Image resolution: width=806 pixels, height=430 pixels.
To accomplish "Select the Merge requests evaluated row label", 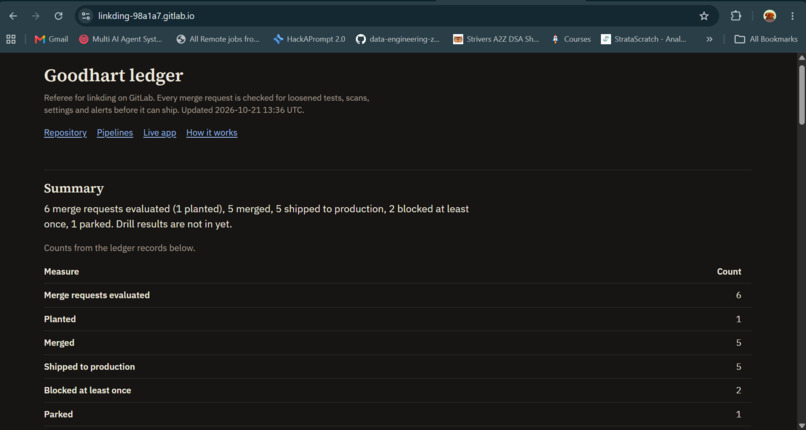I will coord(97,295).
